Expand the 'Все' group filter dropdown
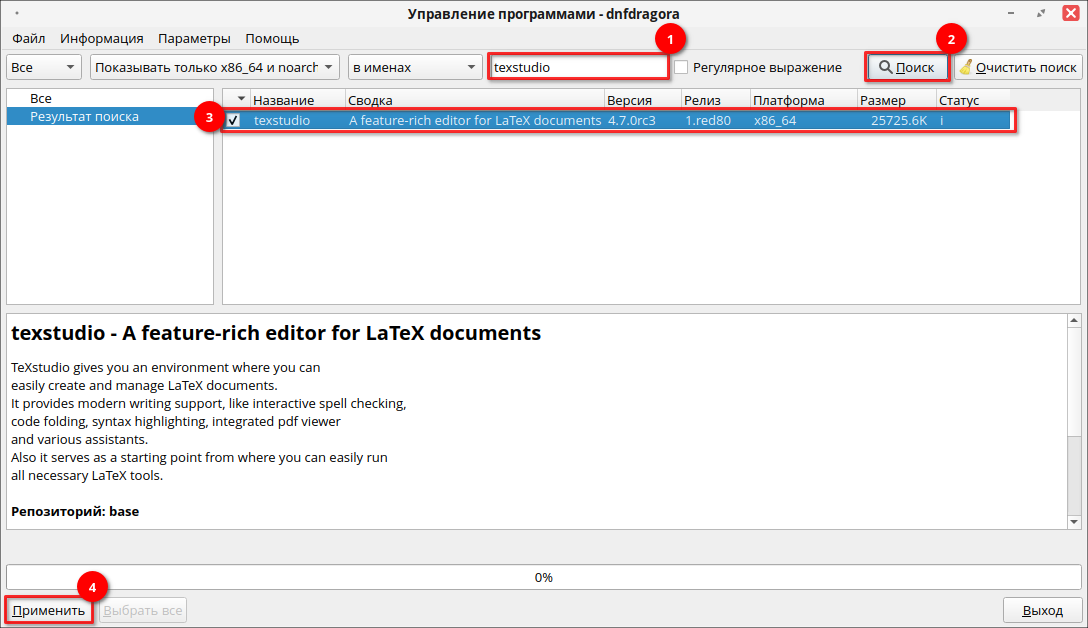Image resolution: width=1088 pixels, height=628 pixels. (x=44, y=67)
